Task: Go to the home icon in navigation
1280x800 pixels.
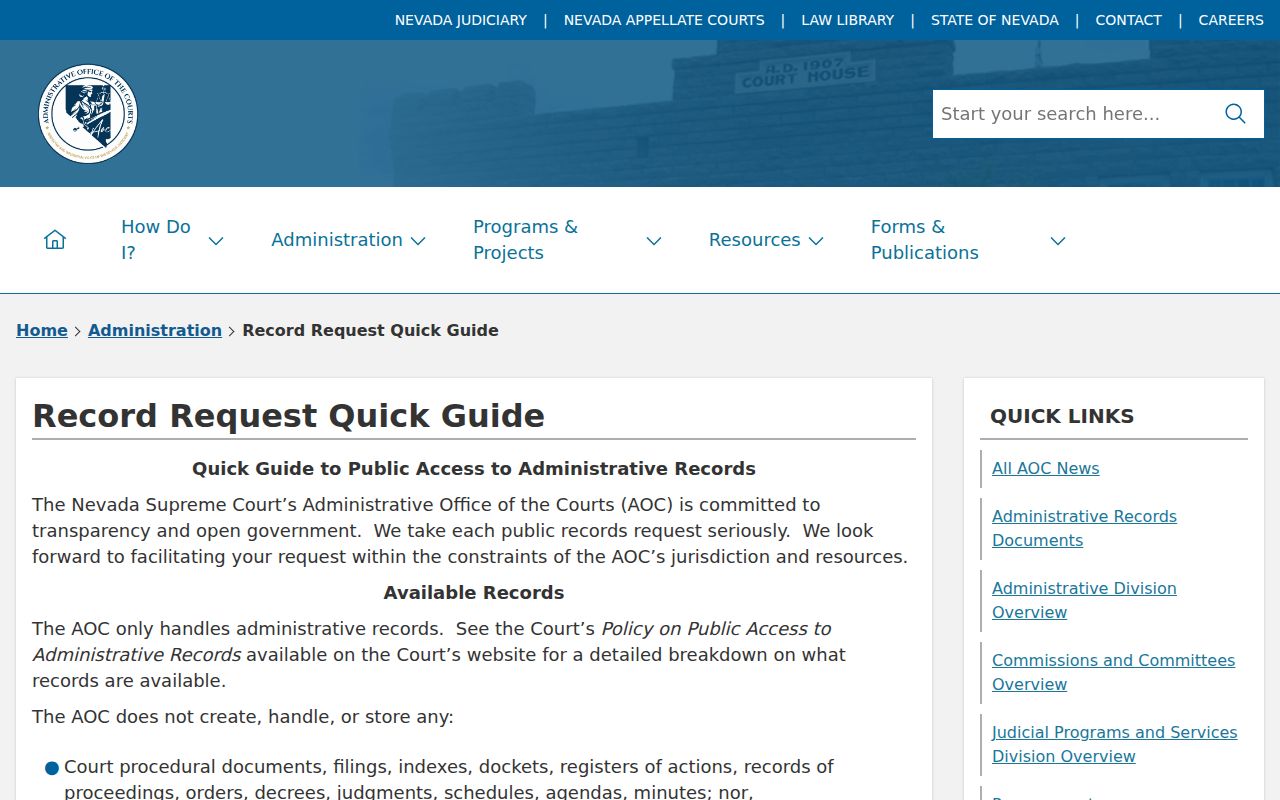Action: tap(55, 240)
